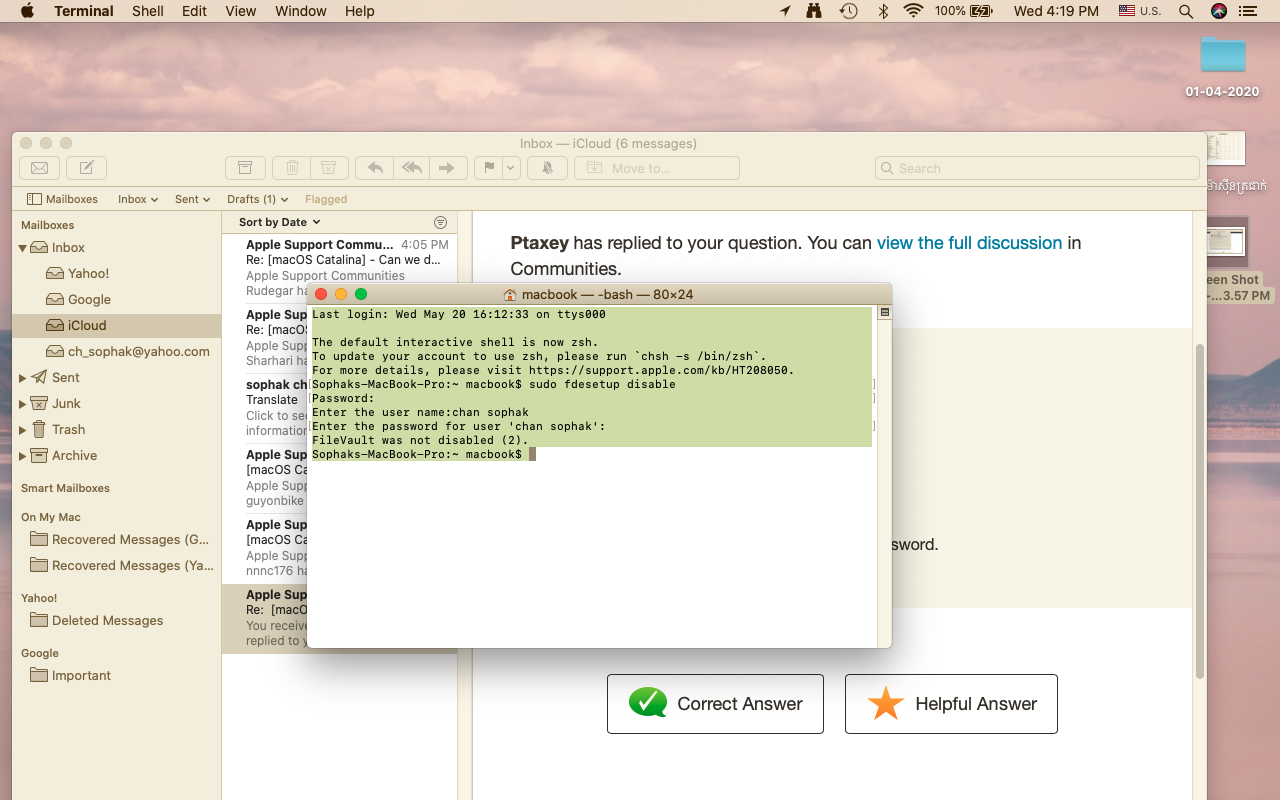
Task: Open the Sent dropdown in favorites bar
Action: click(x=192, y=199)
